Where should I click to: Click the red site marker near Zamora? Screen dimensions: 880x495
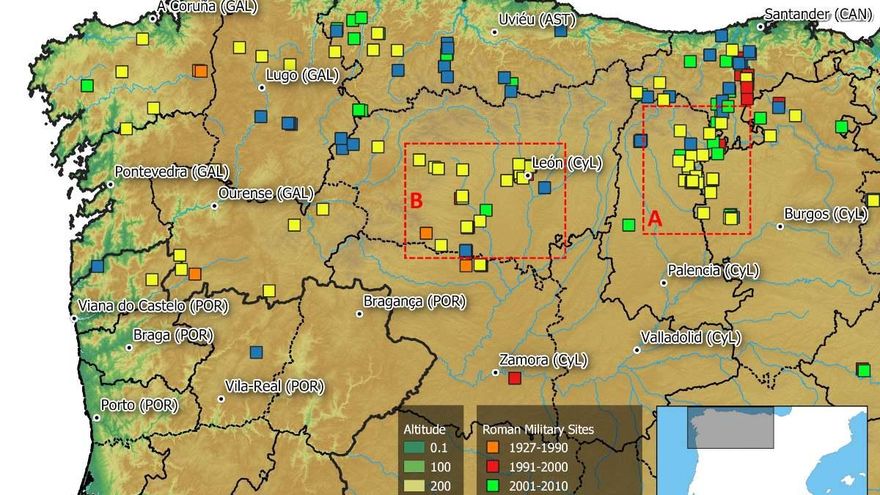pos(515,378)
